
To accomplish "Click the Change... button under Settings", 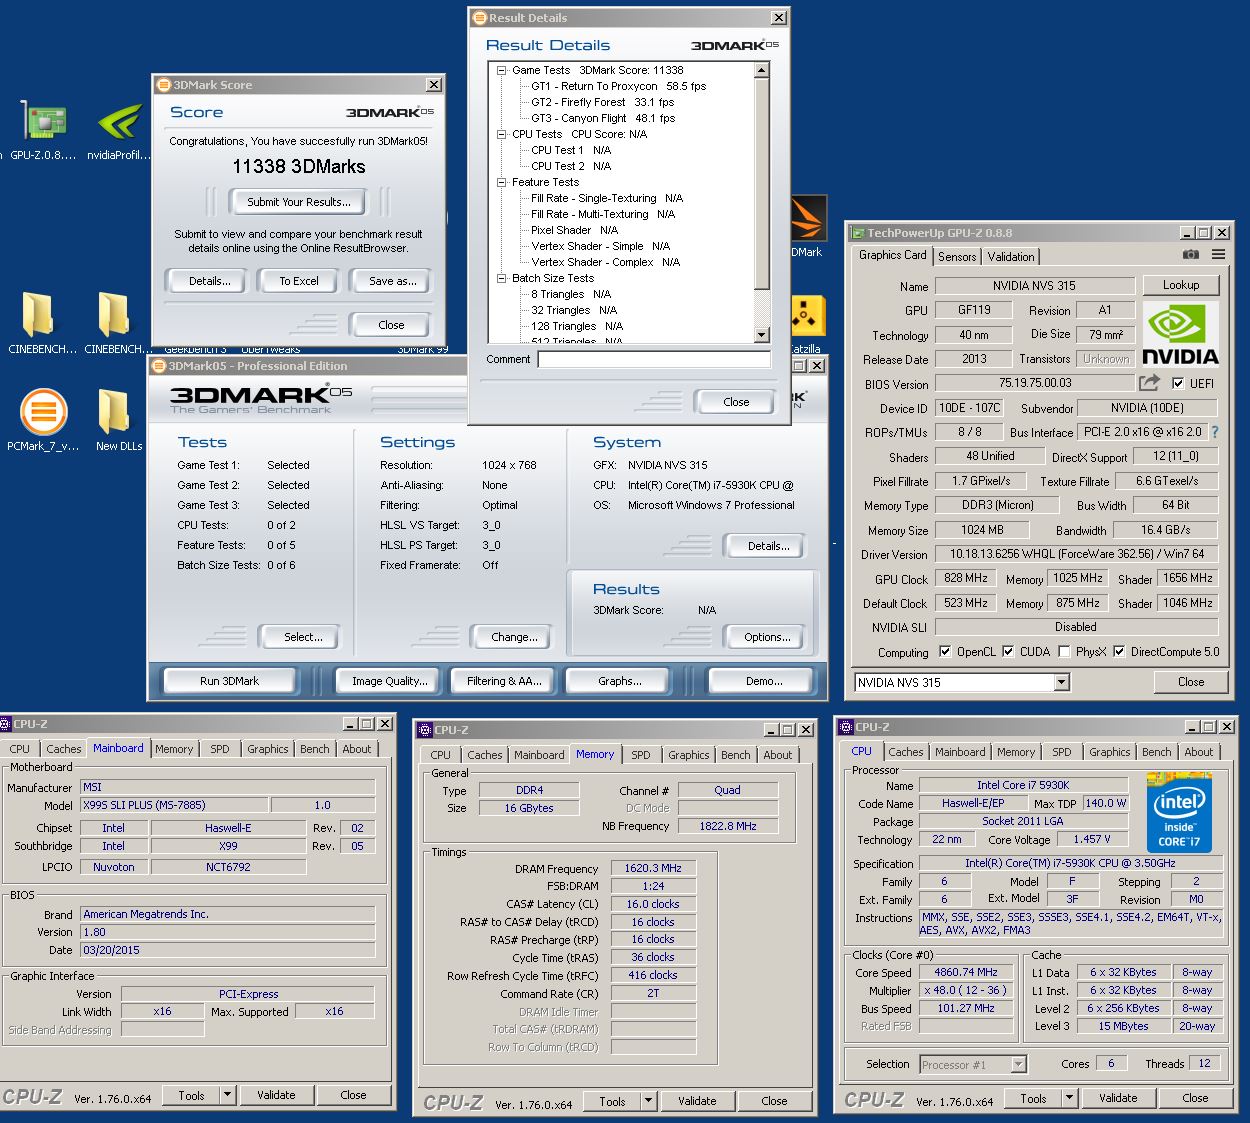I will click(514, 637).
